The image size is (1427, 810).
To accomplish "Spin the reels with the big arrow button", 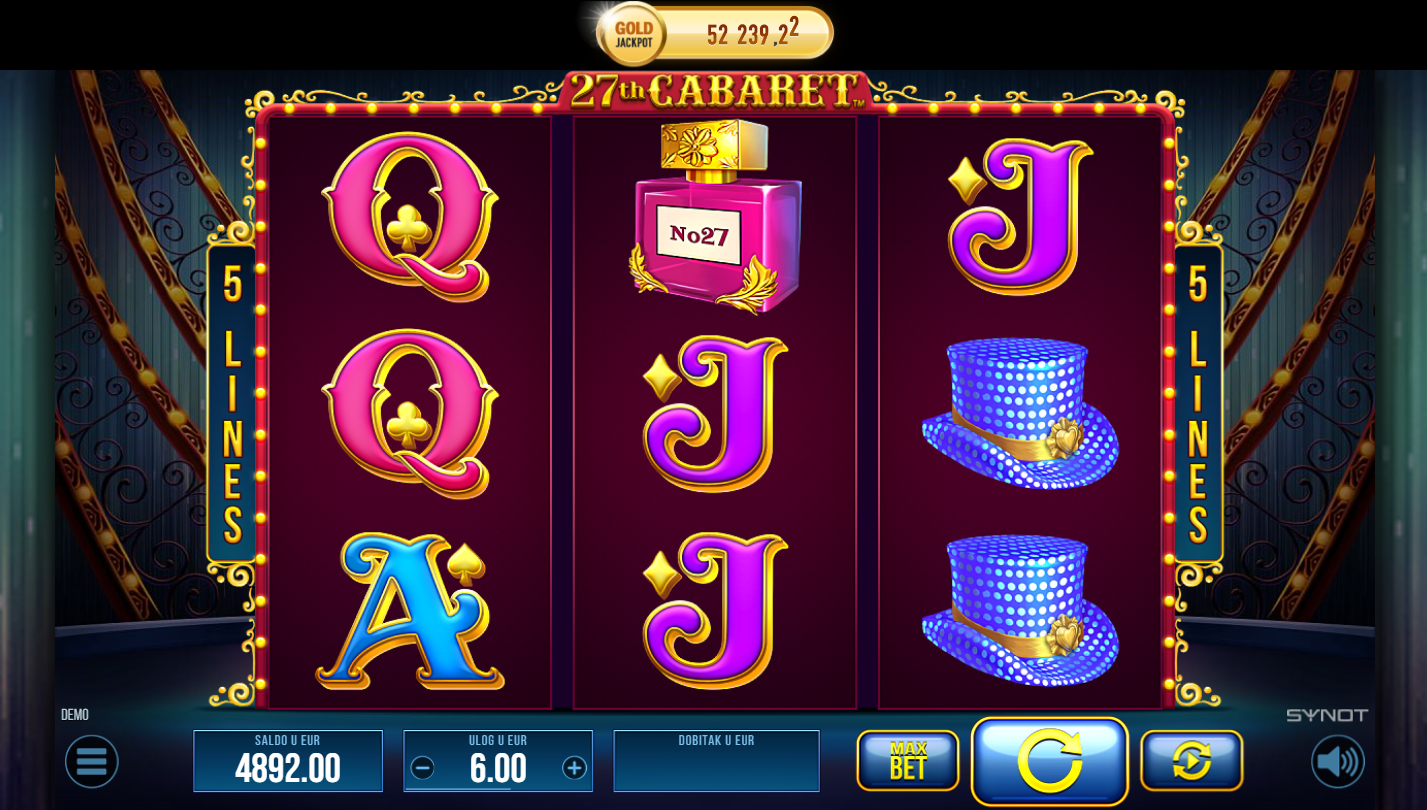I will (1050, 761).
